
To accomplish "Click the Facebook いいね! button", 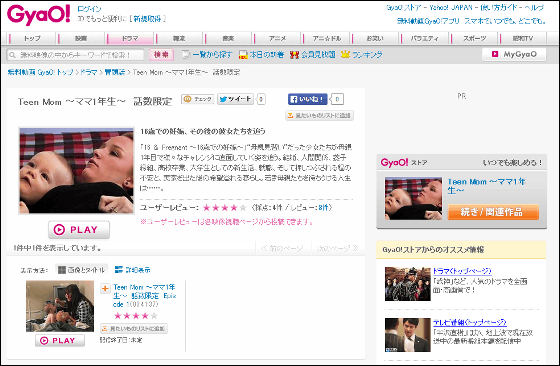I will (308, 99).
